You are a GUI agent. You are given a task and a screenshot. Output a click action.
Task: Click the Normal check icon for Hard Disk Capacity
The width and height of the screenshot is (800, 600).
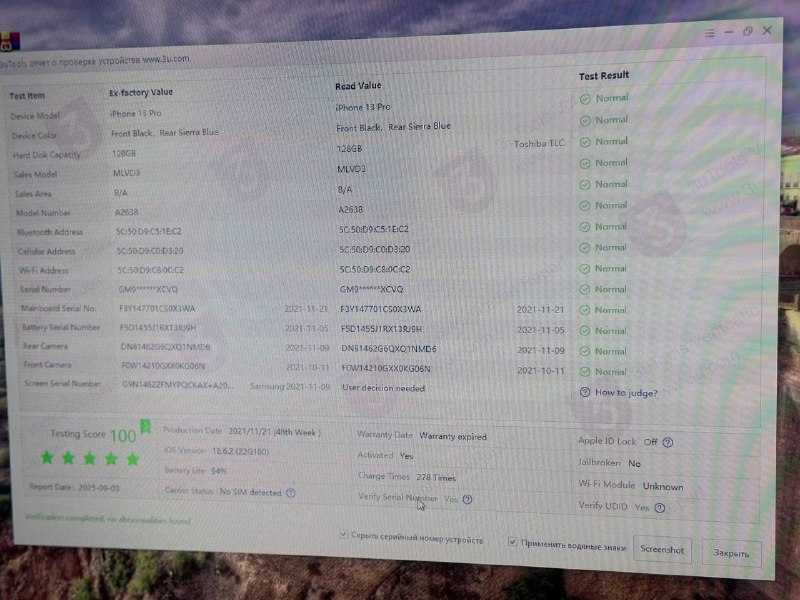point(585,142)
